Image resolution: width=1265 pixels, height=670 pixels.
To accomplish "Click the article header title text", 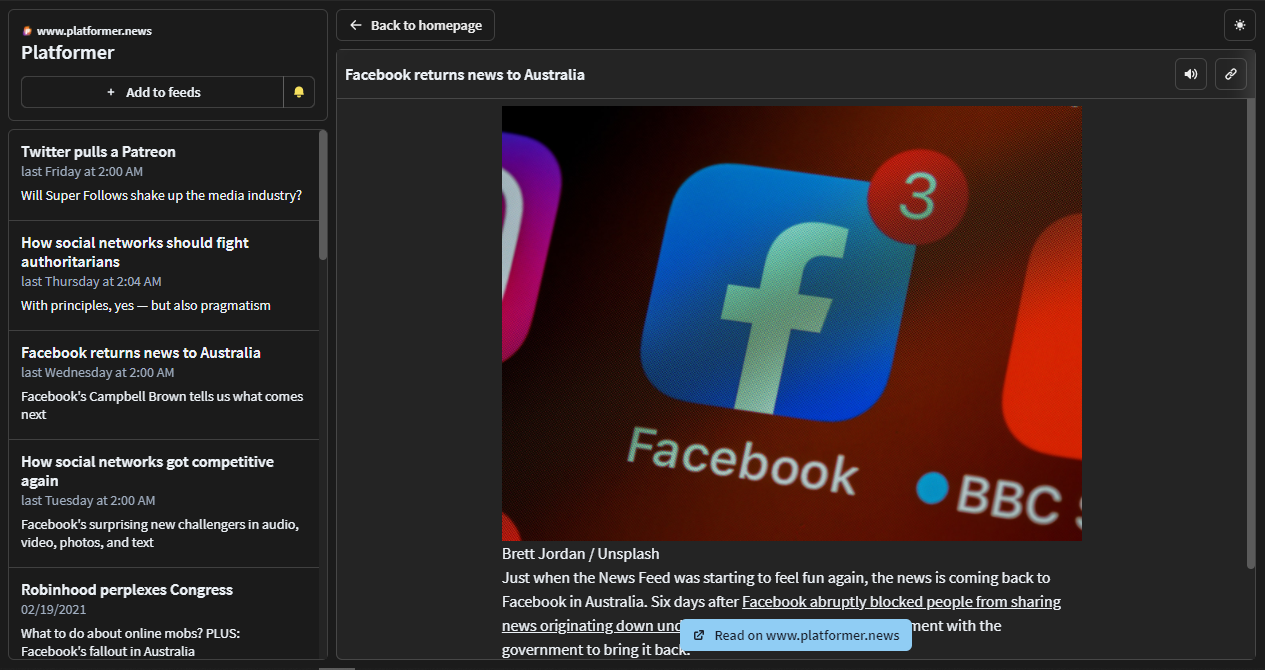I will (x=465, y=75).
